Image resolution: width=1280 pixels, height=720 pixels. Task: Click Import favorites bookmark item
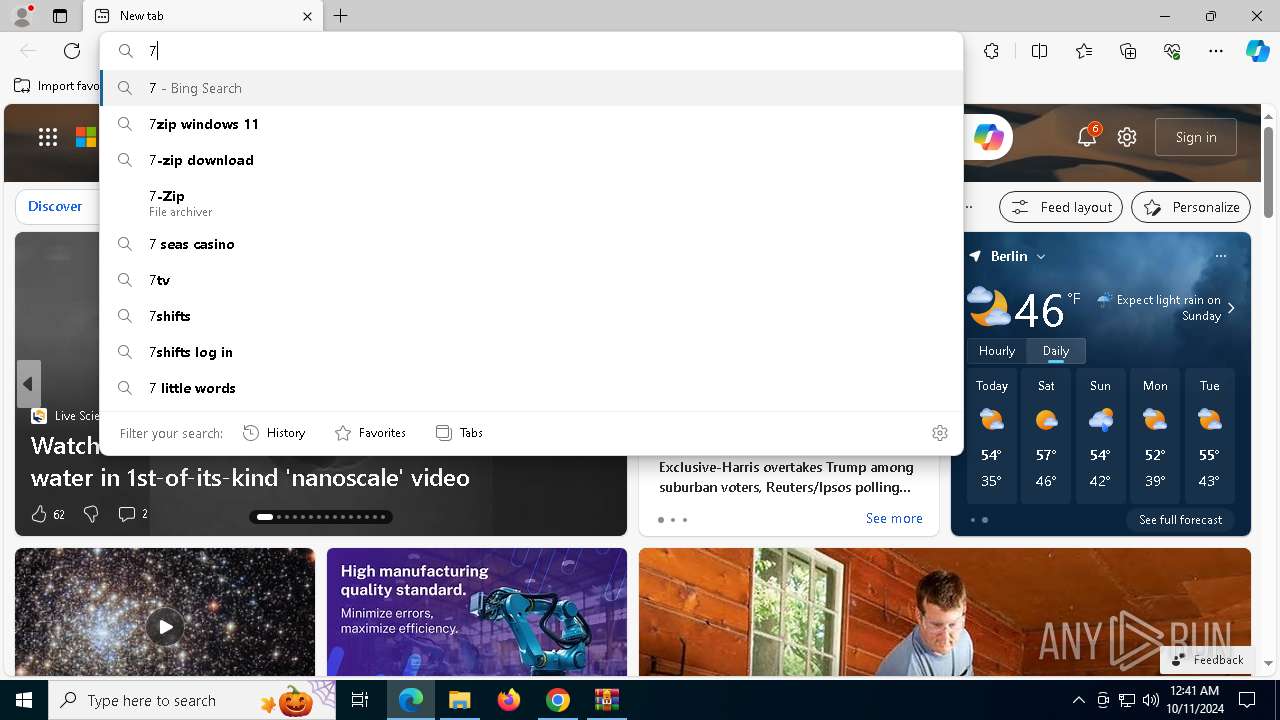pyautogui.click(x=57, y=86)
